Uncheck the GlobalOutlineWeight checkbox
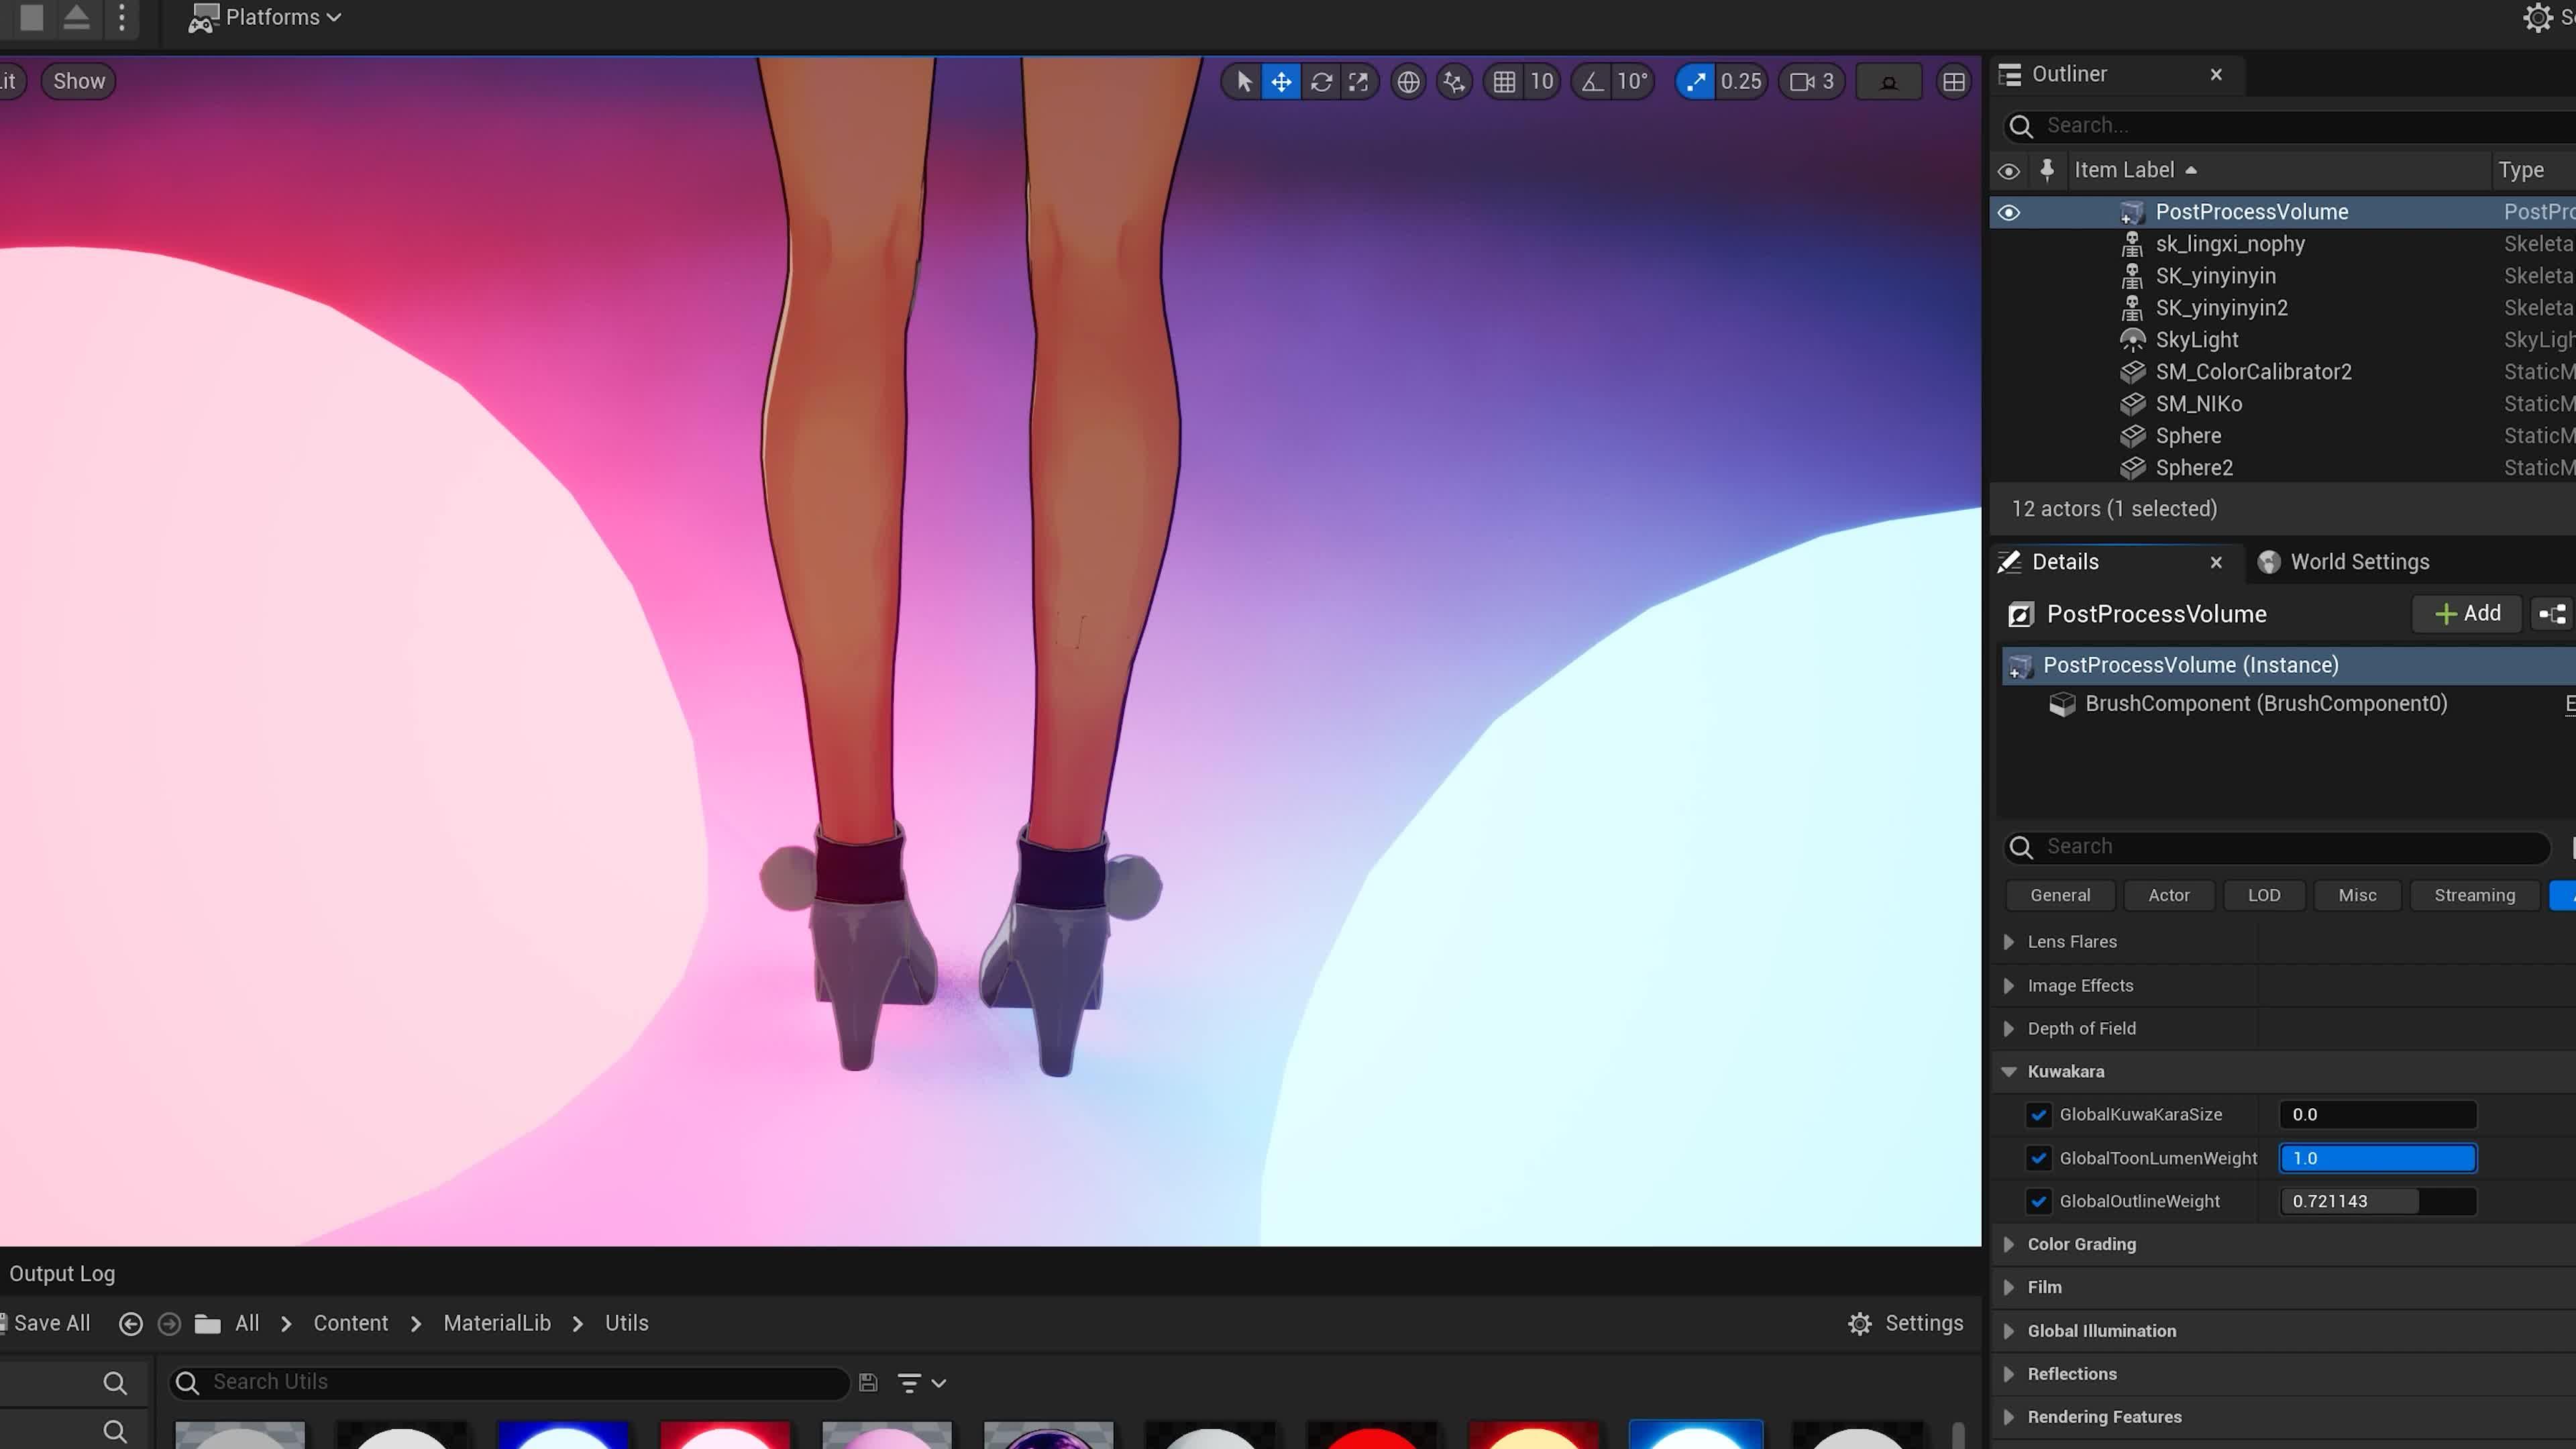This screenshot has height=1449, width=2576. pyautogui.click(x=2039, y=1201)
